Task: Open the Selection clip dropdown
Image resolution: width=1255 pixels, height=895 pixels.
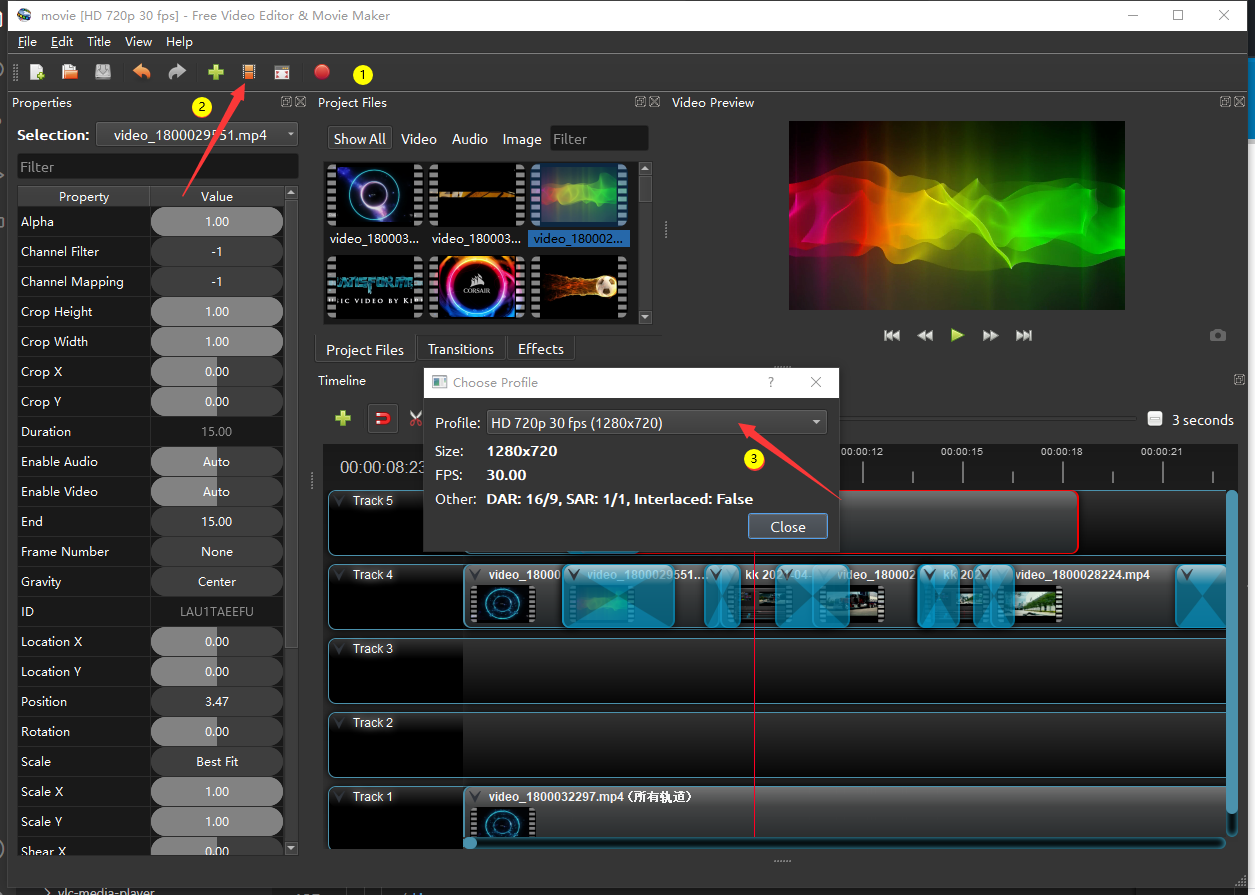Action: coord(197,135)
